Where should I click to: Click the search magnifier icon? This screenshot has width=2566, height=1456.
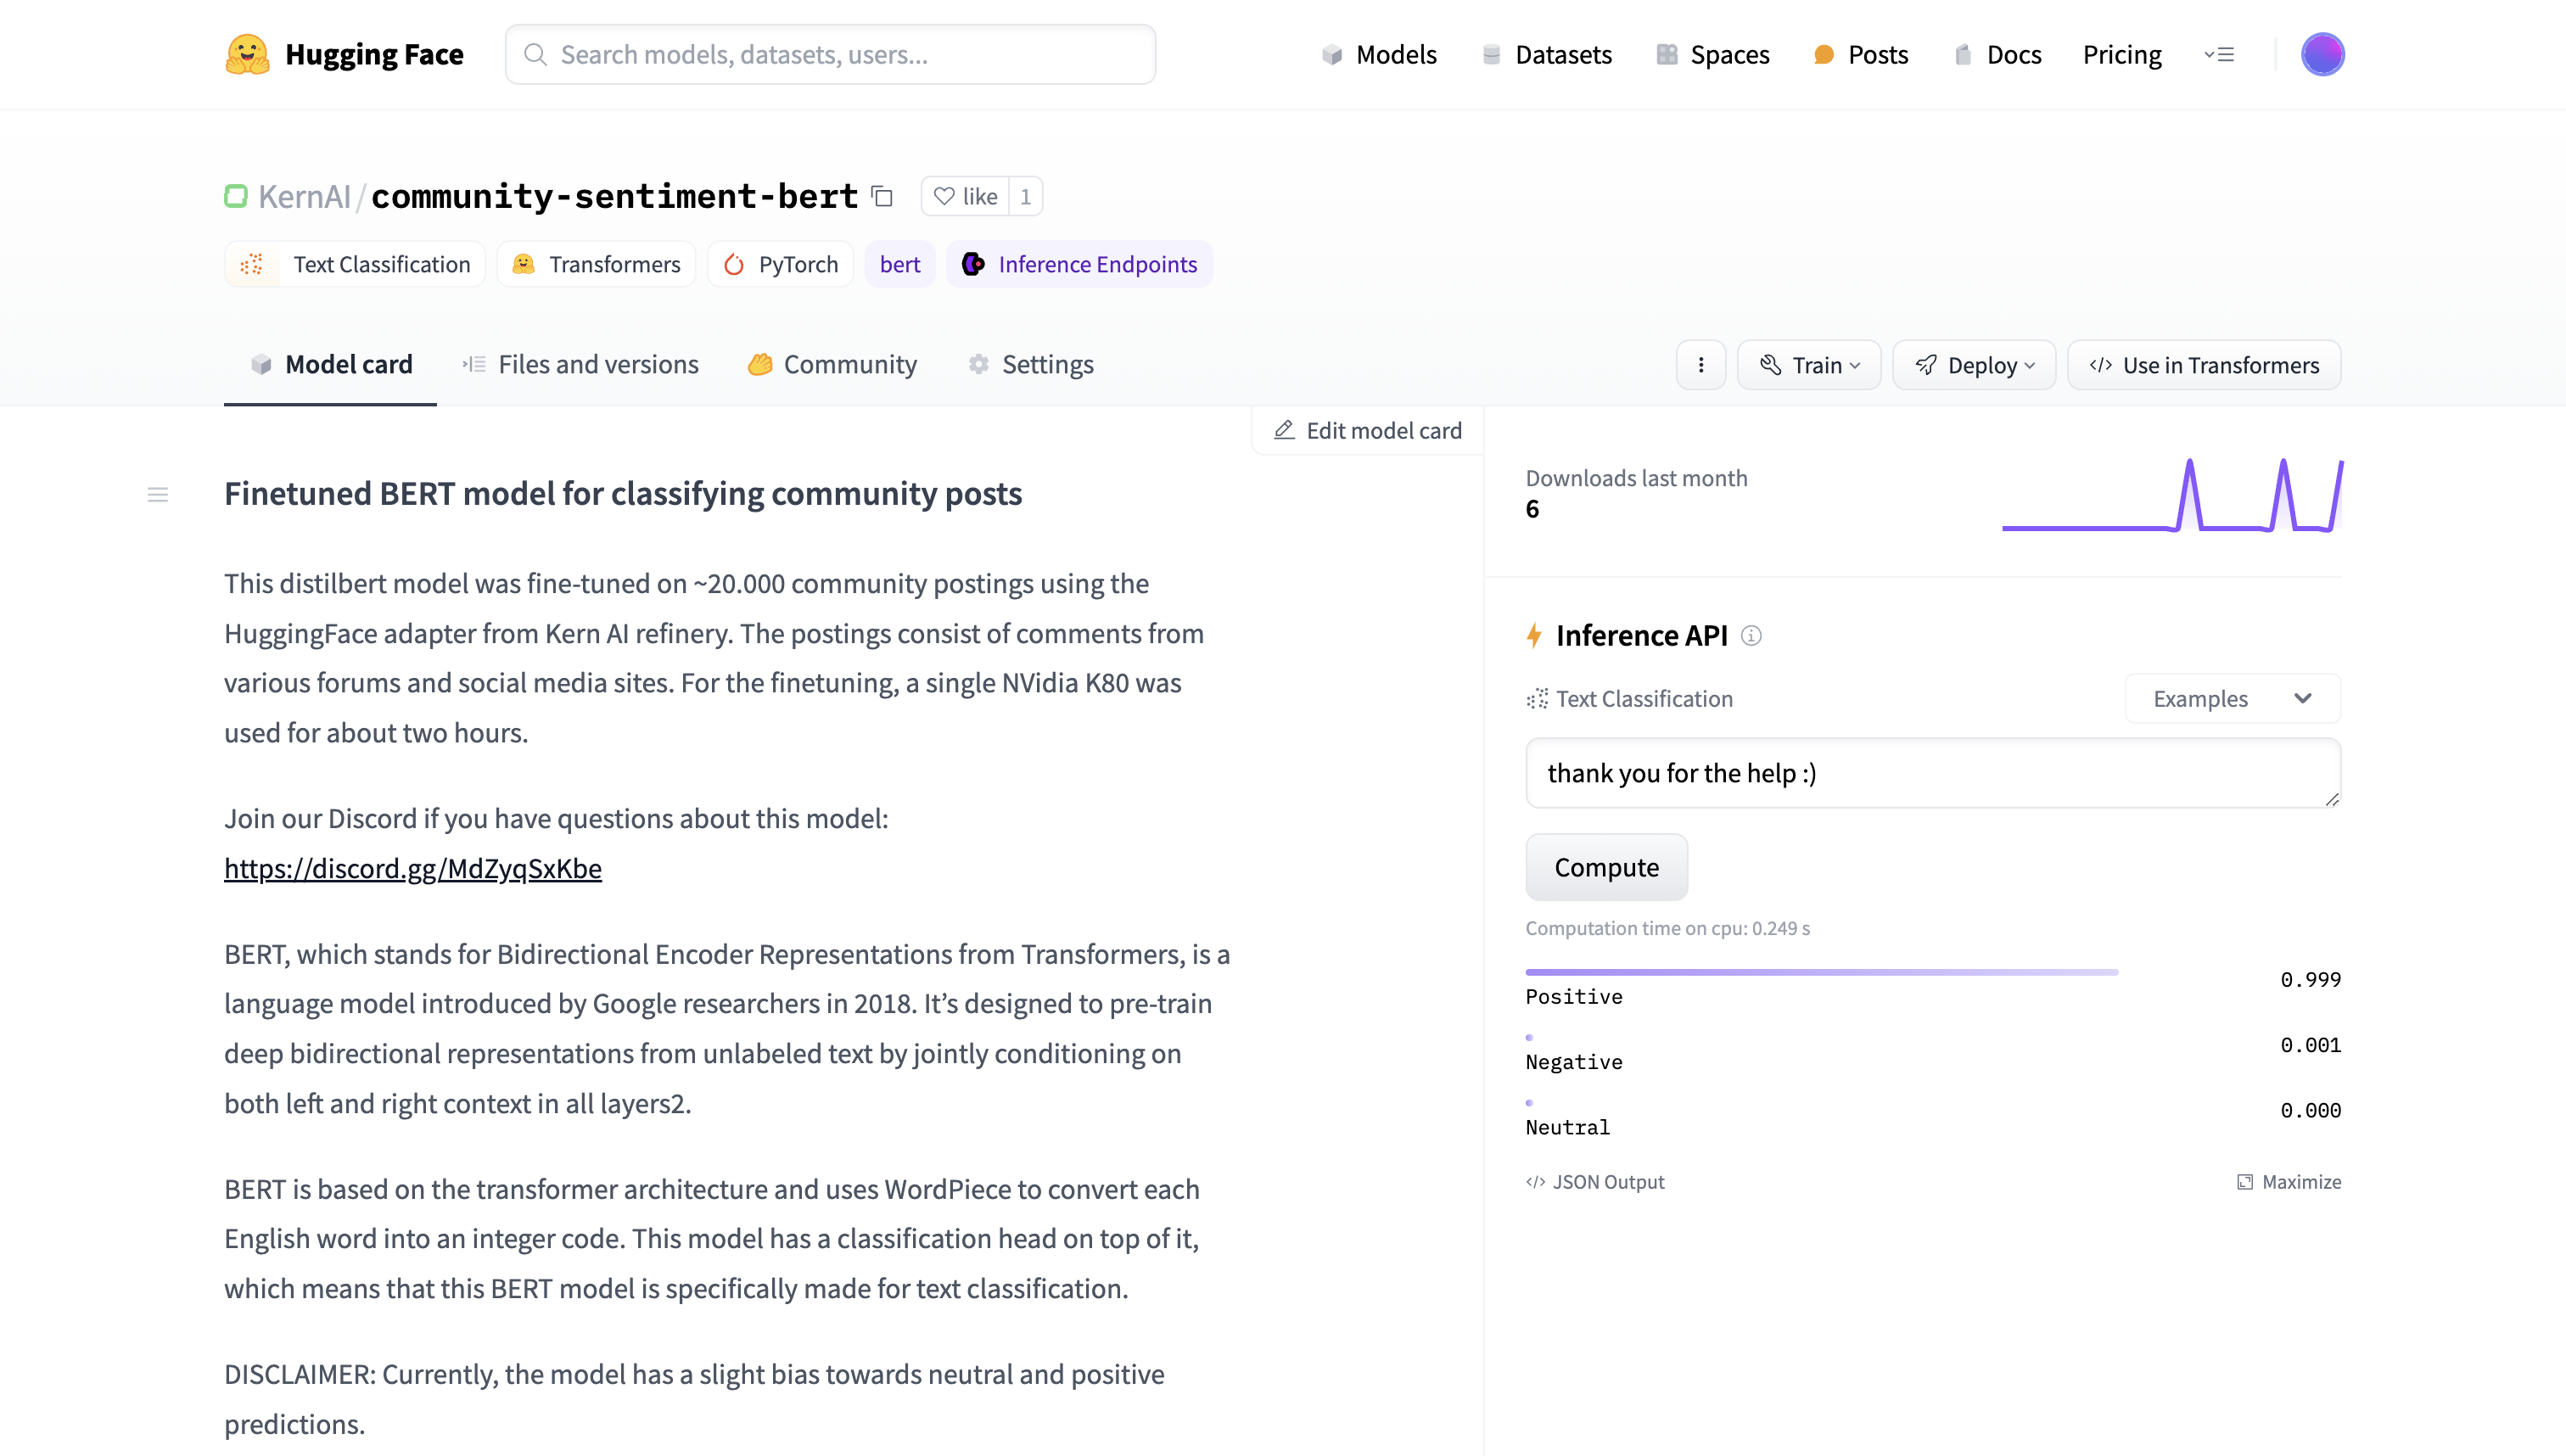(535, 54)
